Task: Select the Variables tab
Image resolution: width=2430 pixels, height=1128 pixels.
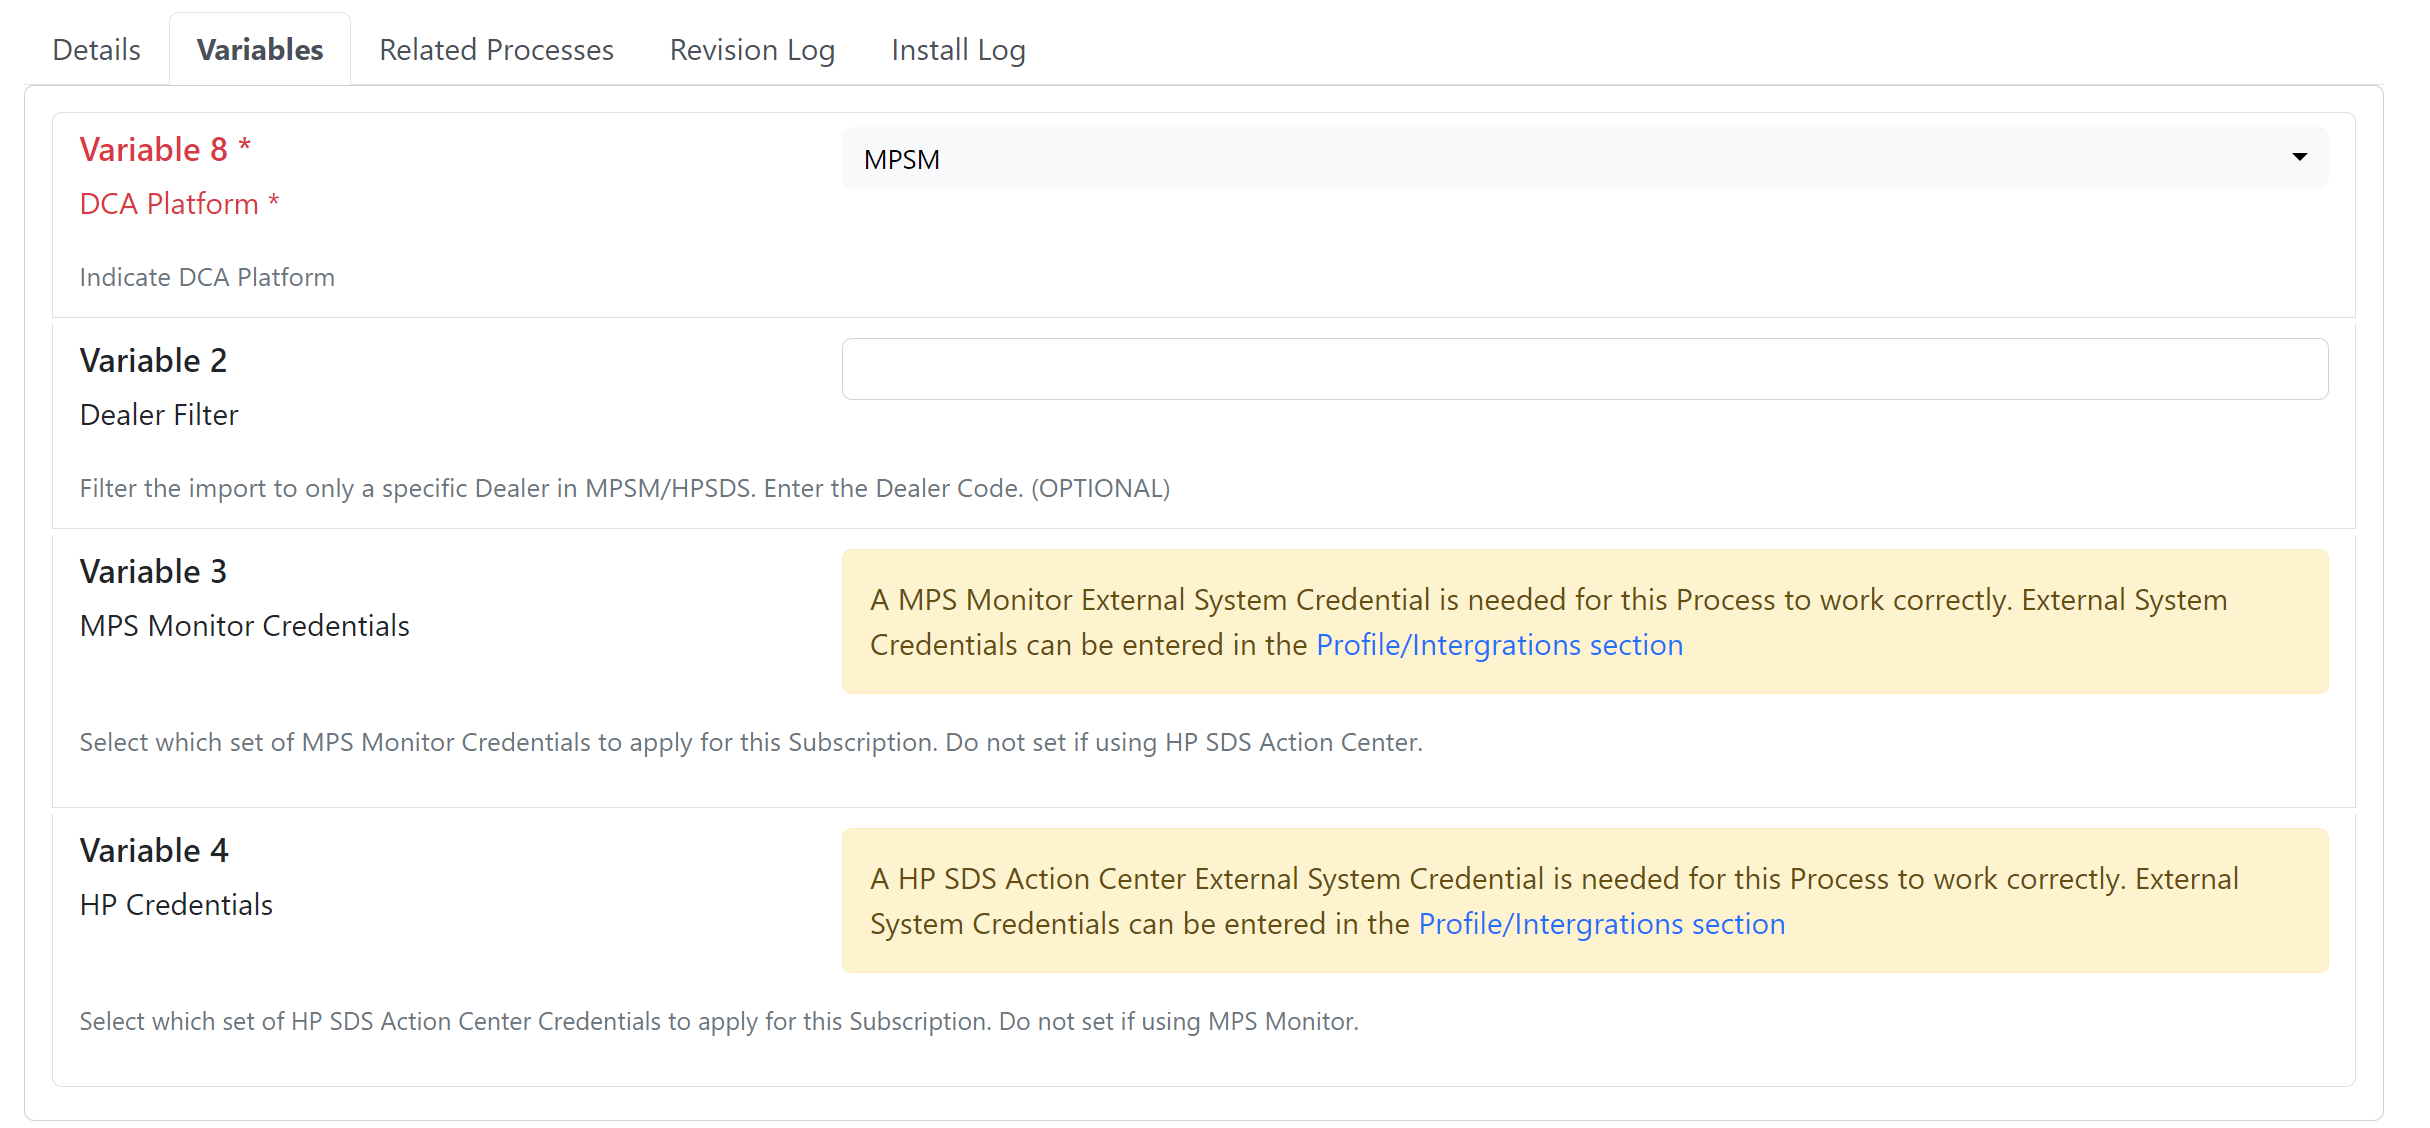Action: coord(260,48)
